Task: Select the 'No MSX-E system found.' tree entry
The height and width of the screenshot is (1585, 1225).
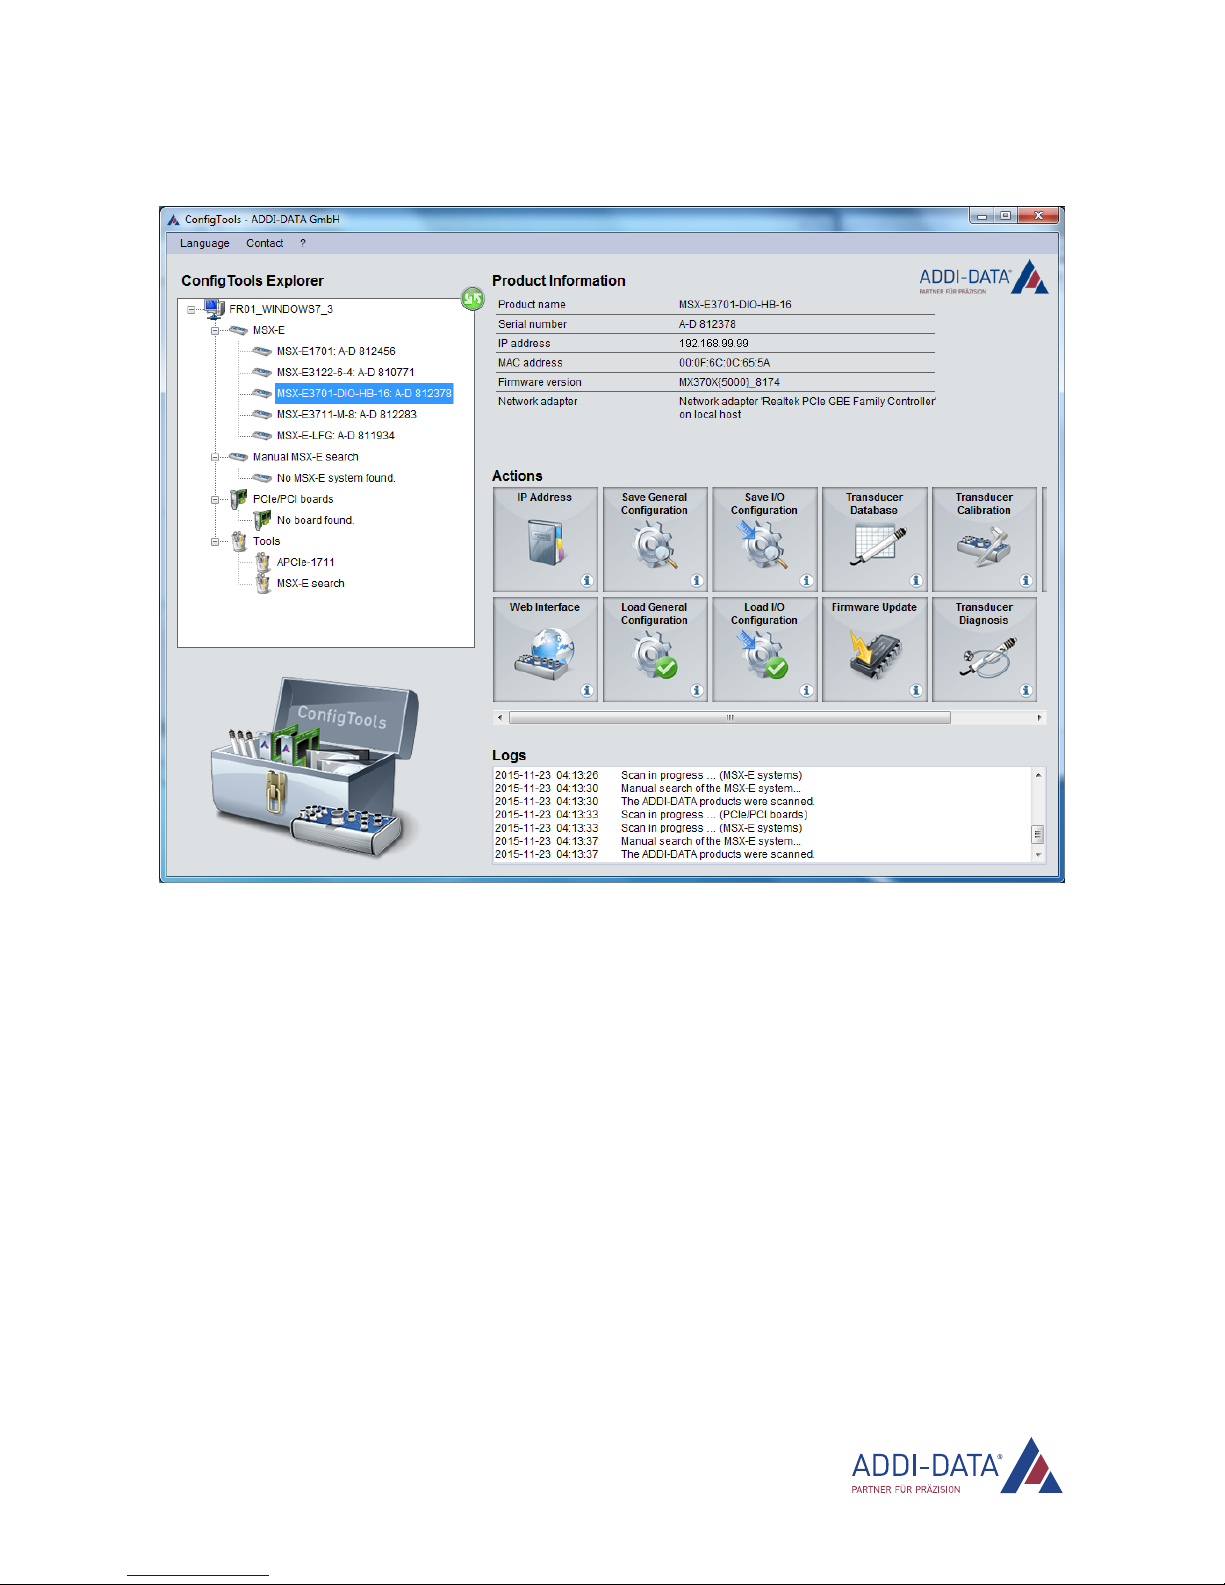Action: 336,478
